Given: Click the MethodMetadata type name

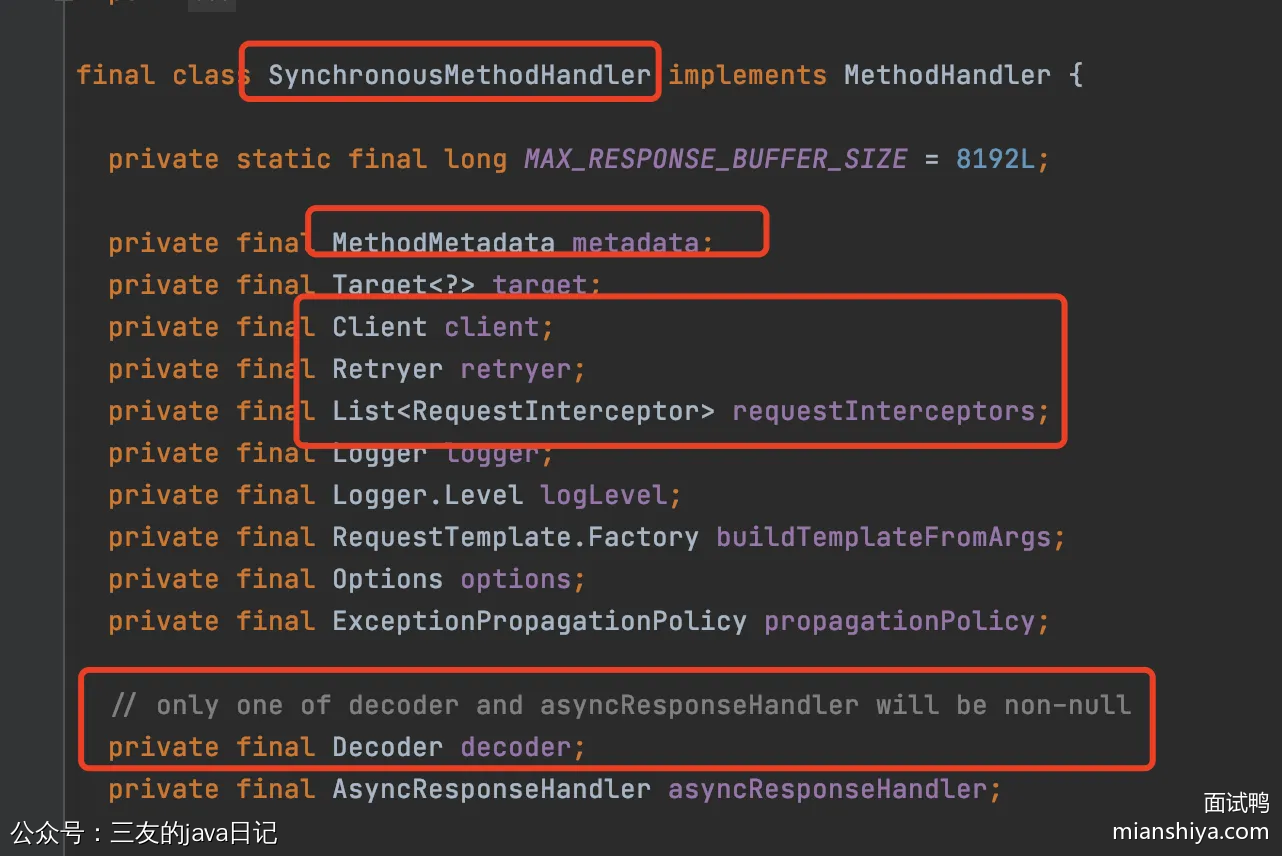Looking at the screenshot, I should pyautogui.click(x=443, y=243).
